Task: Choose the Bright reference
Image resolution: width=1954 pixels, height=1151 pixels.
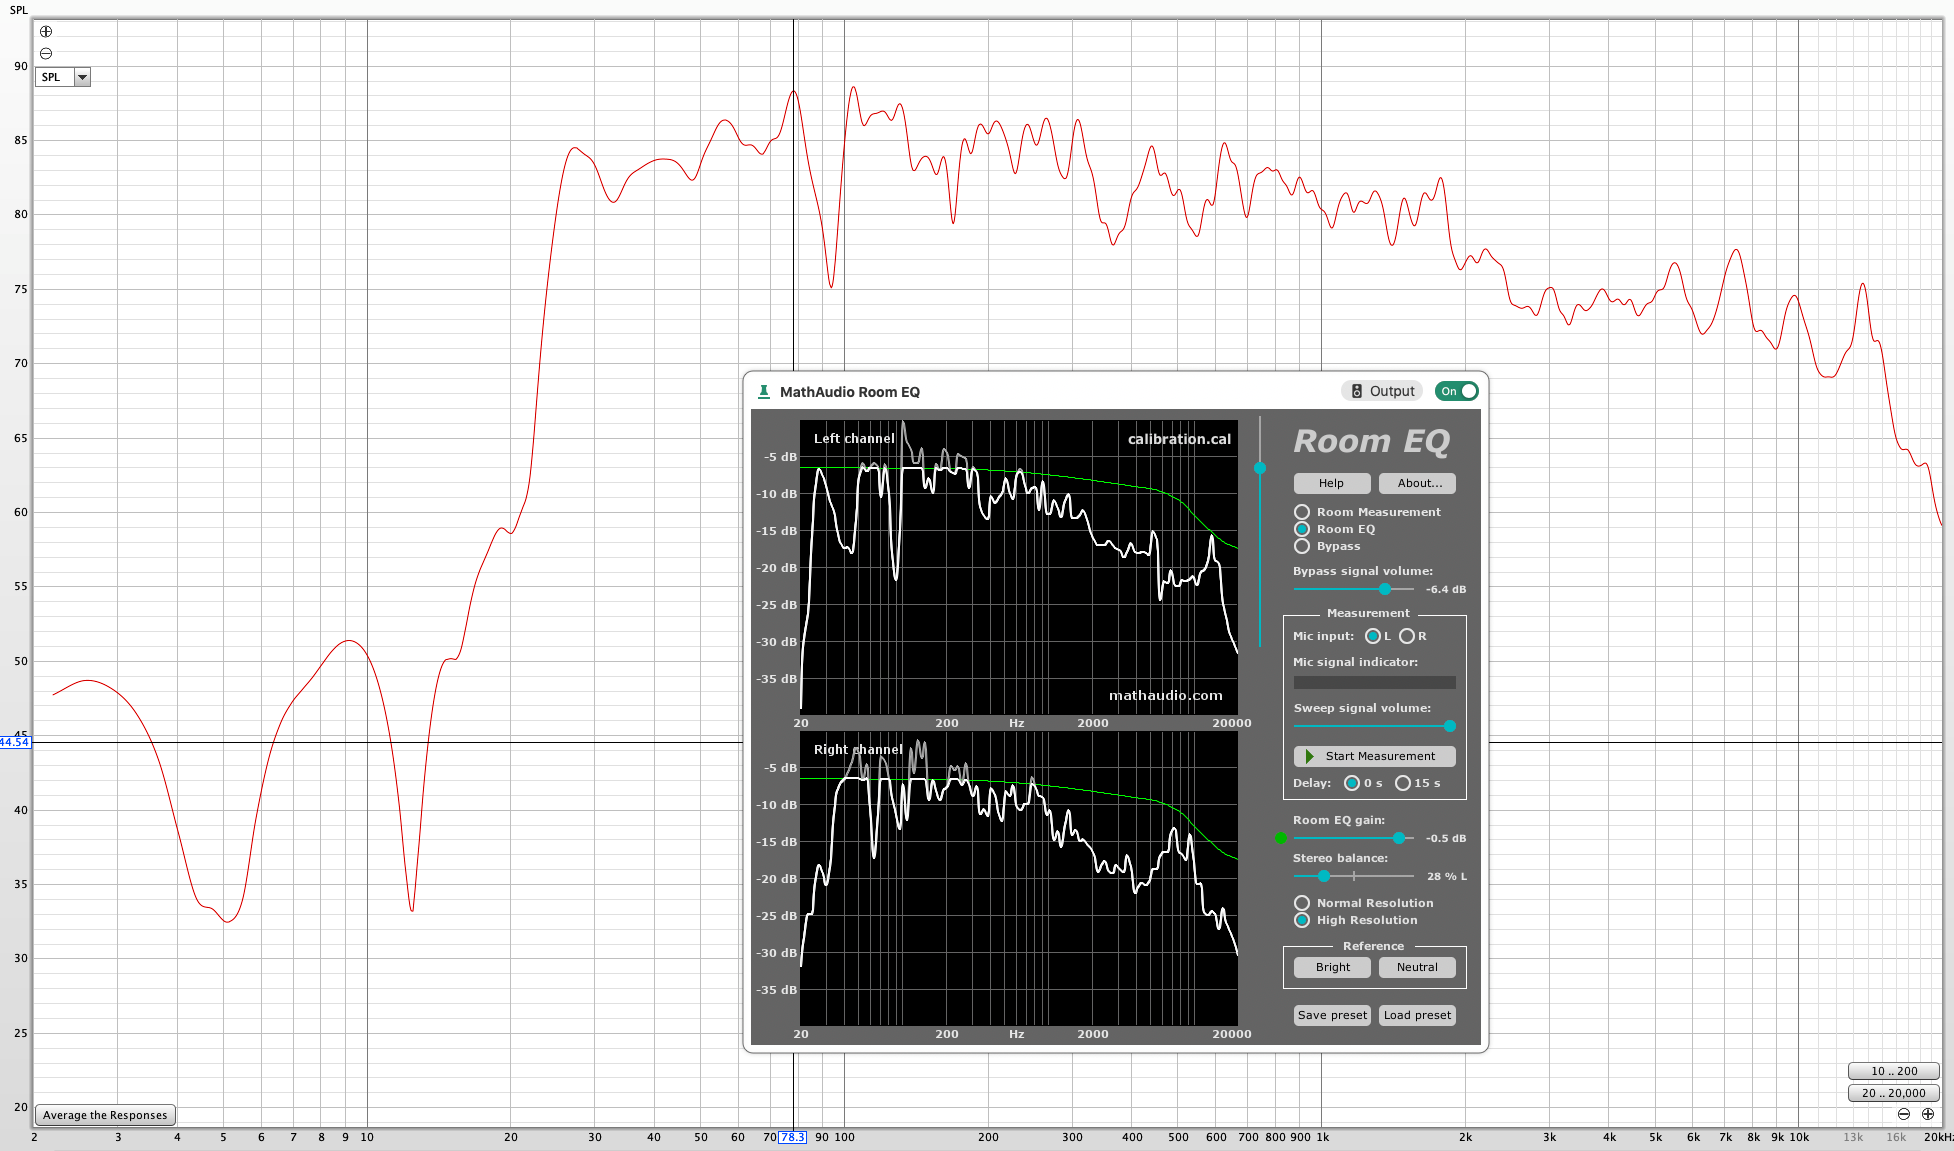Action: 1332,967
